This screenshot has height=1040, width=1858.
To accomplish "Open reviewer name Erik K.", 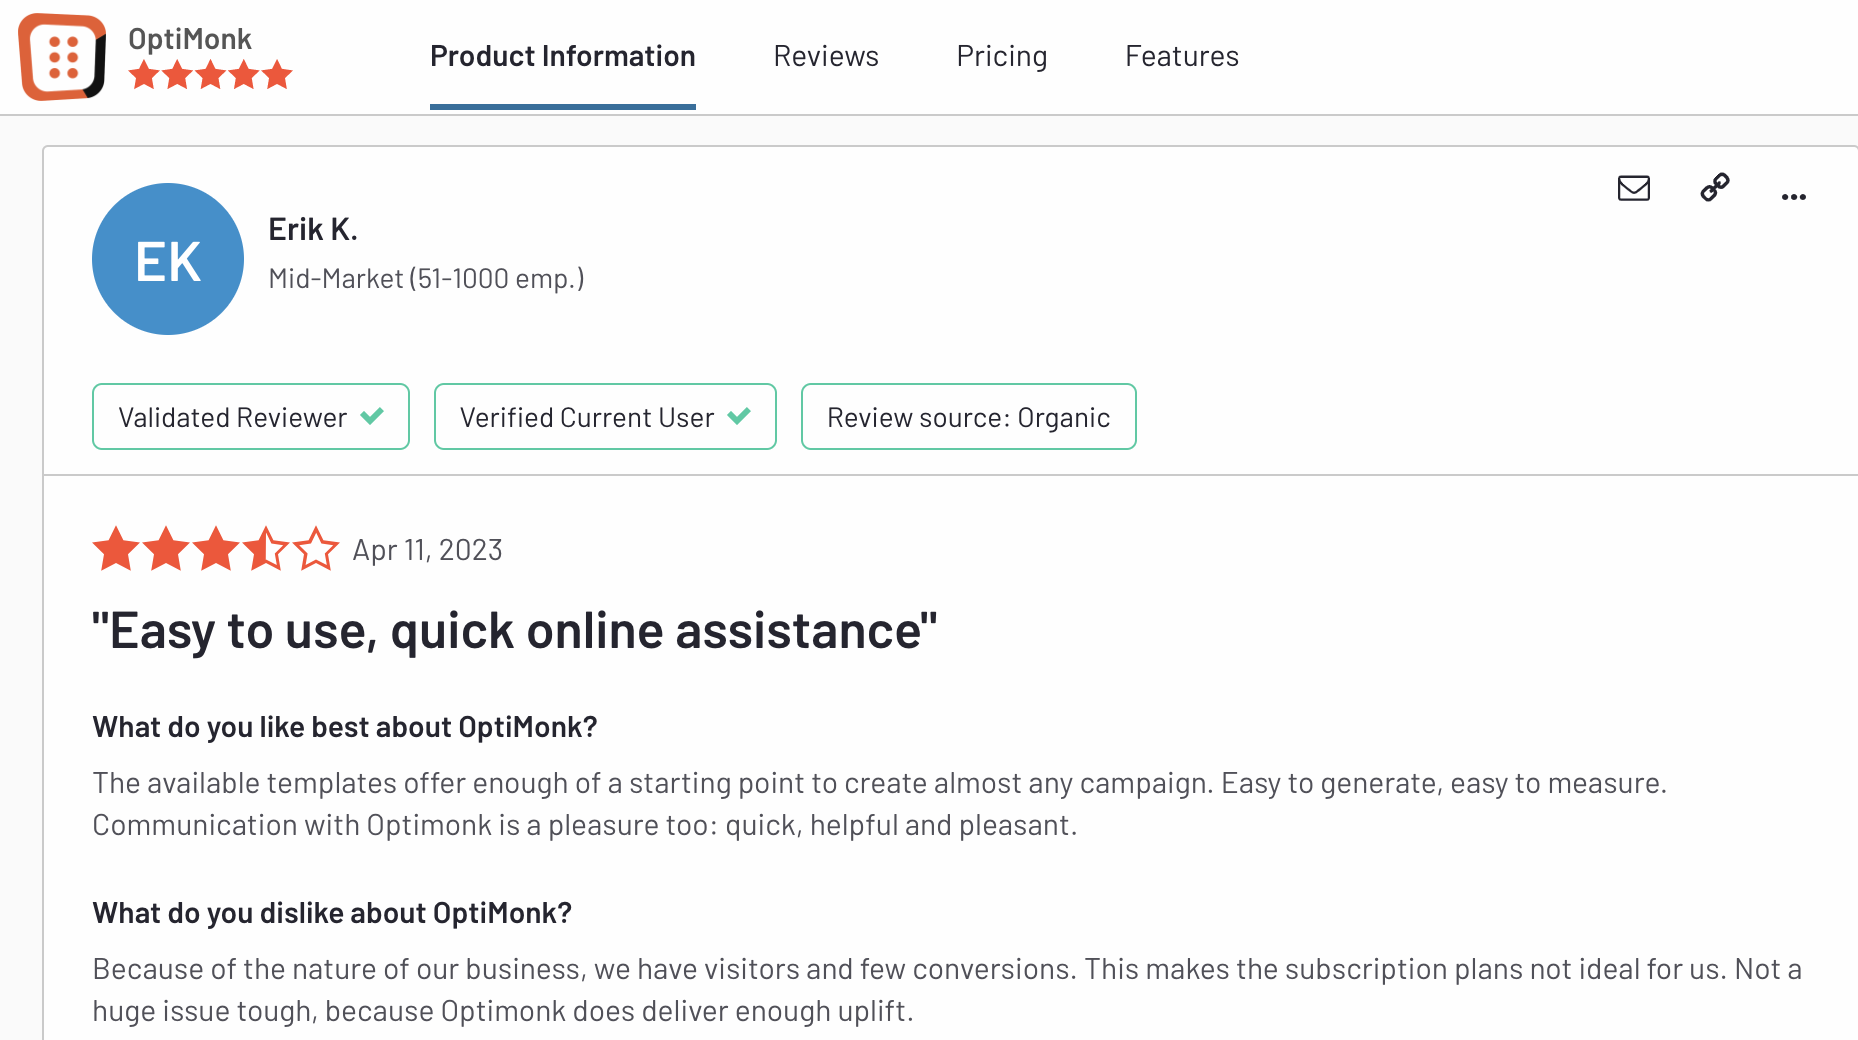I will (313, 229).
